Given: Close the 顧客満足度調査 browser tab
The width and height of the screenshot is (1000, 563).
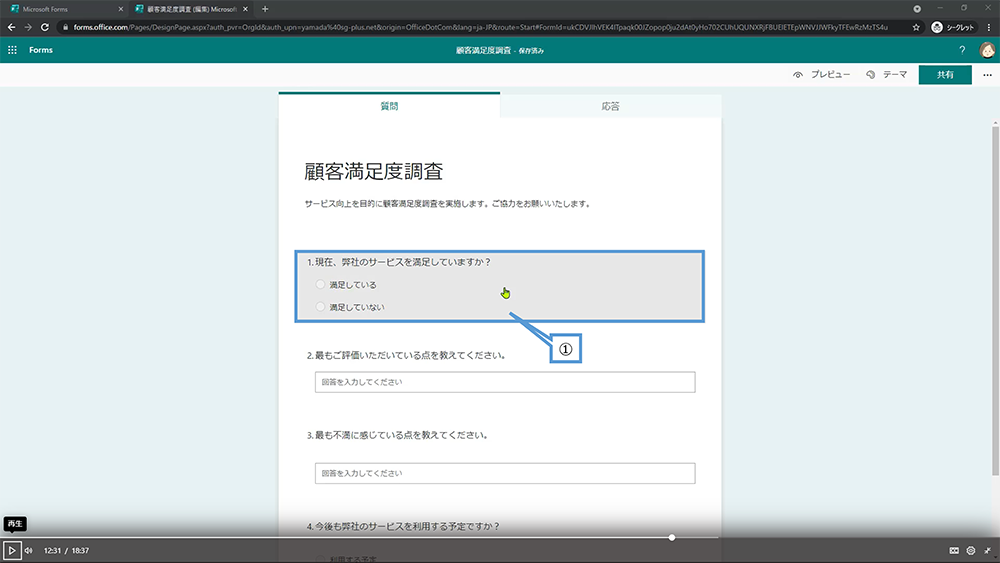Looking at the screenshot, I should 246,9.
